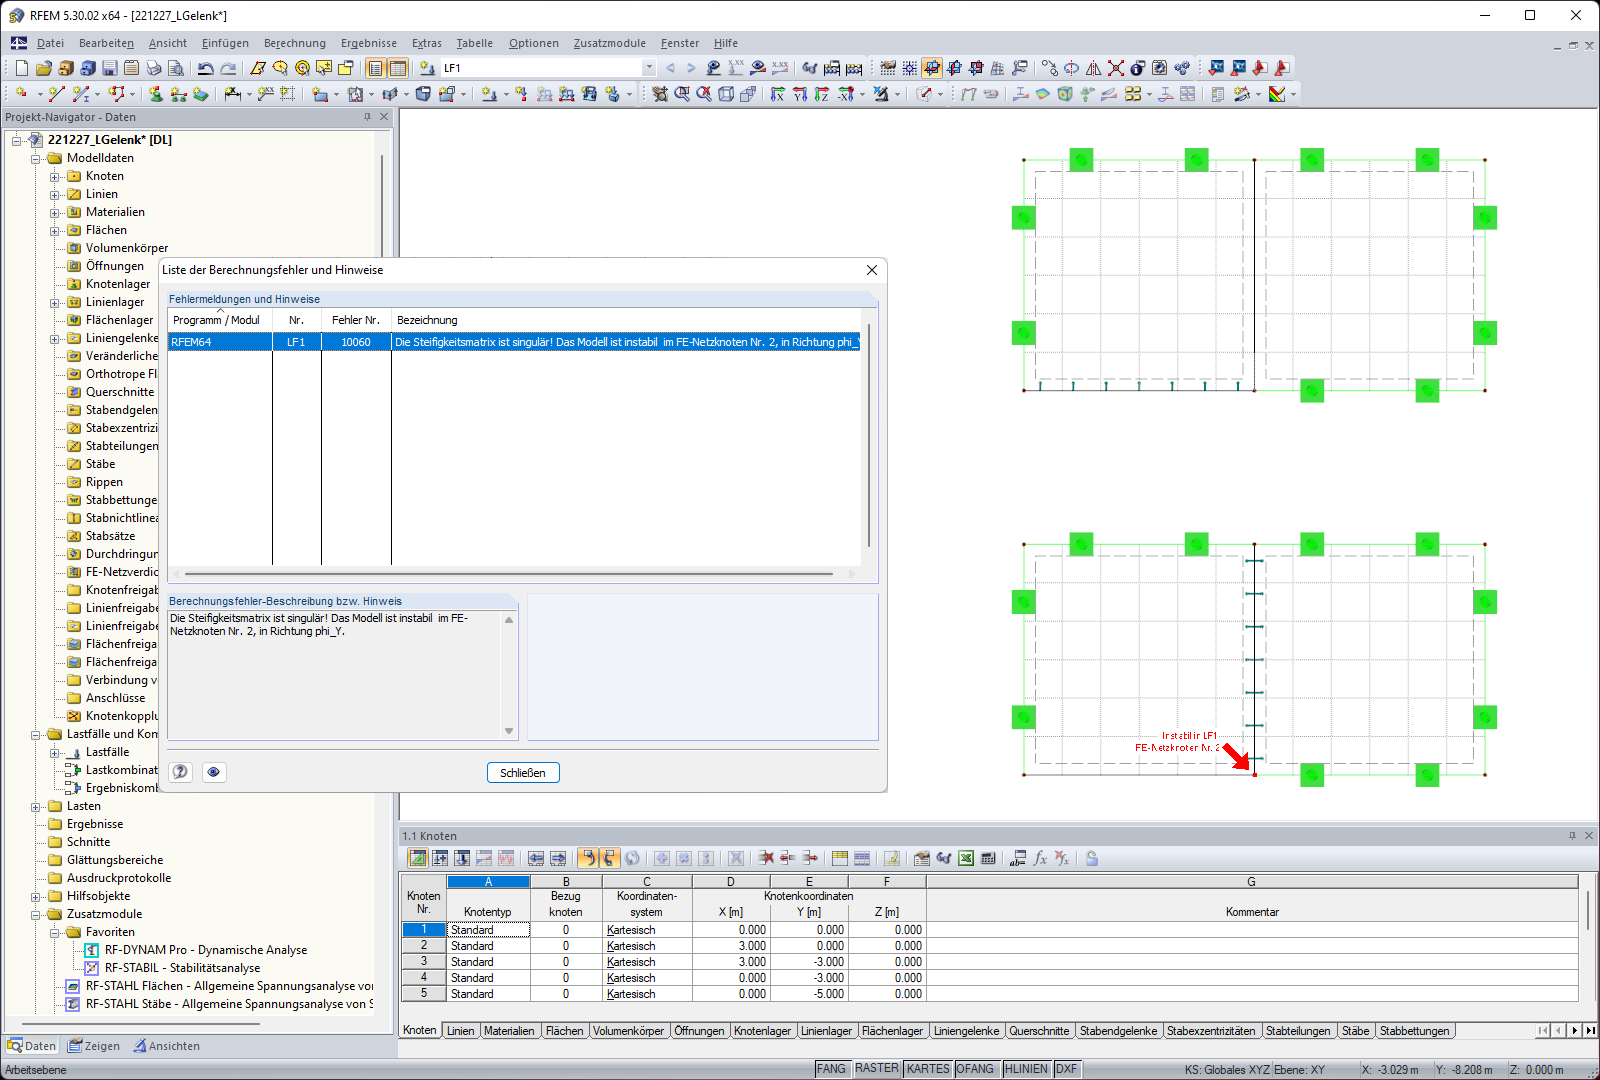Switch to the Ansichten navigator tab
Image resolution: width=1600 pixels, height=1080 pixels.
[167, 1046]
